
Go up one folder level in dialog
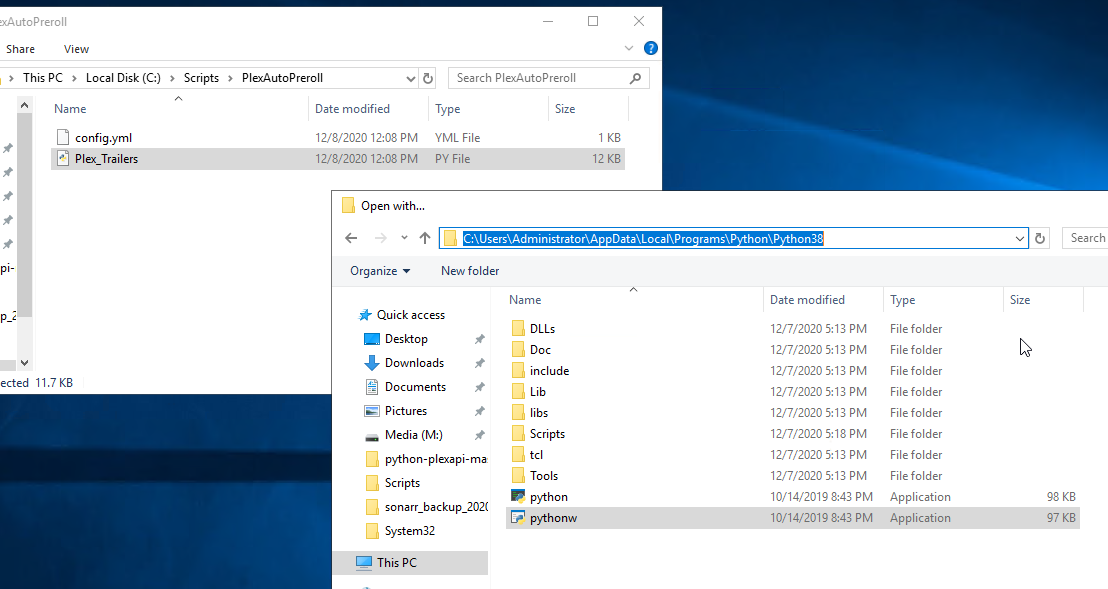425,238
